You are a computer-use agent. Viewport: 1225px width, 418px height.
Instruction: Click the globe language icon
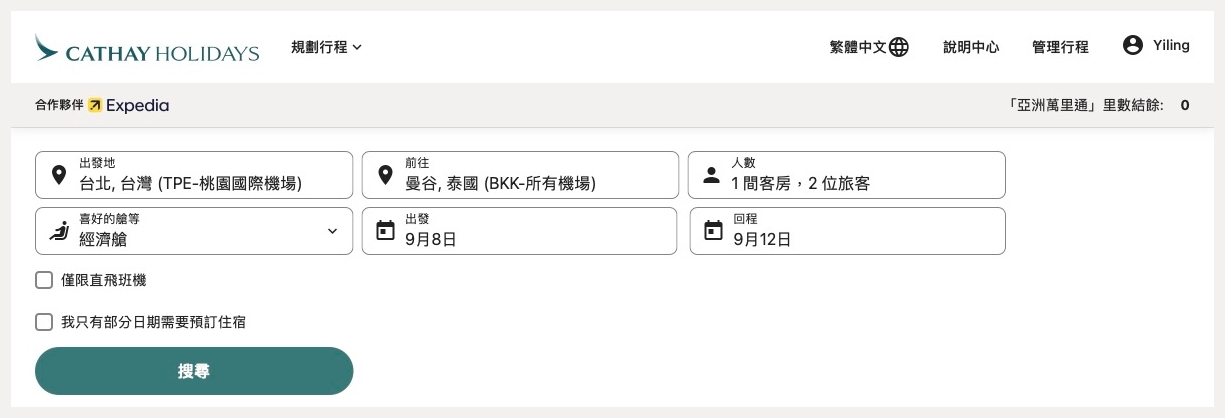[899, 47]
